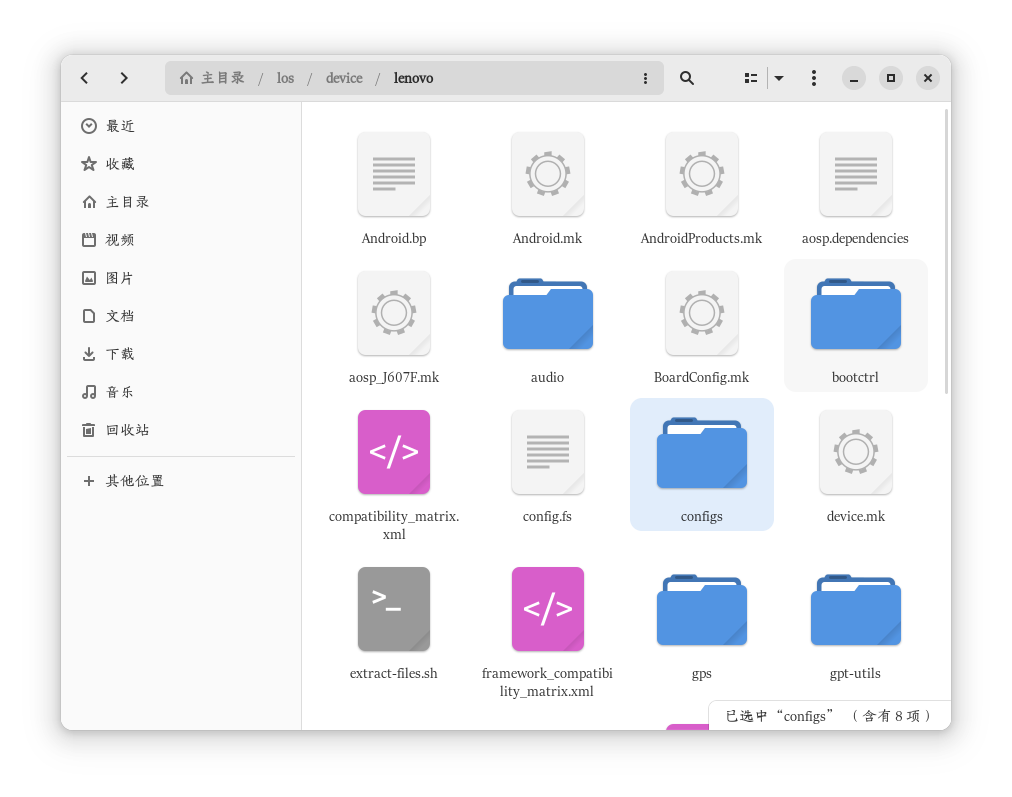1012x797 pixels.
Task: Click 其他位置 in the sidebar
Action: click(181, 481)
